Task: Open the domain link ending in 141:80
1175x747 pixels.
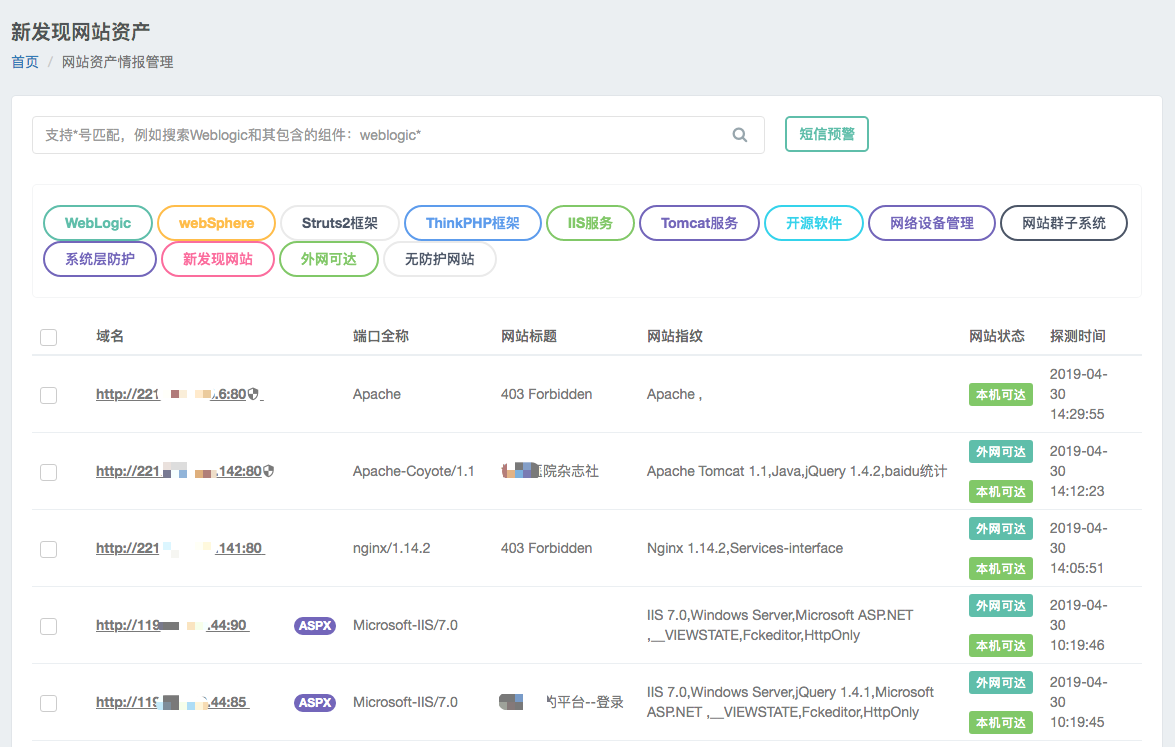Action: coord(179,548)
